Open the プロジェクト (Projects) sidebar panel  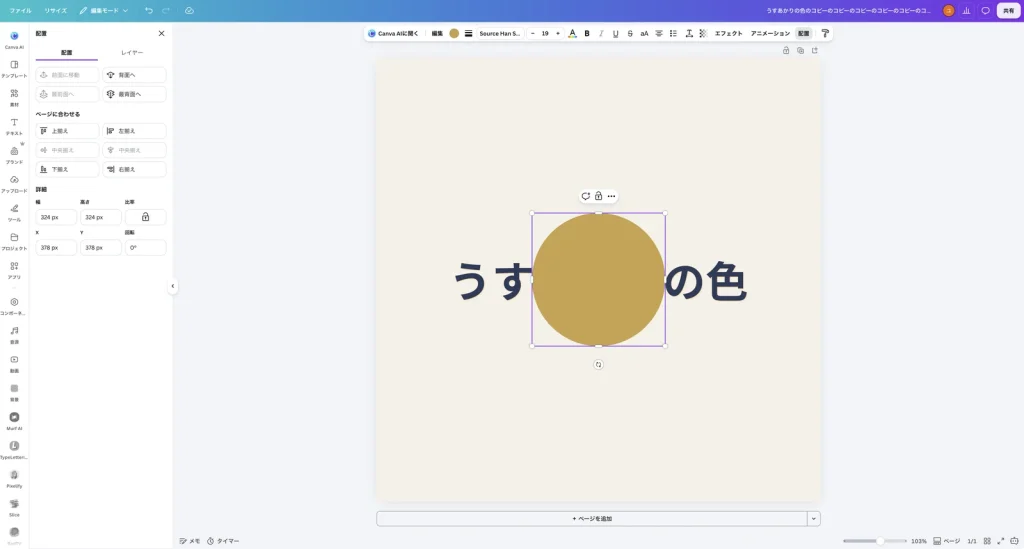tap(14, 241)
